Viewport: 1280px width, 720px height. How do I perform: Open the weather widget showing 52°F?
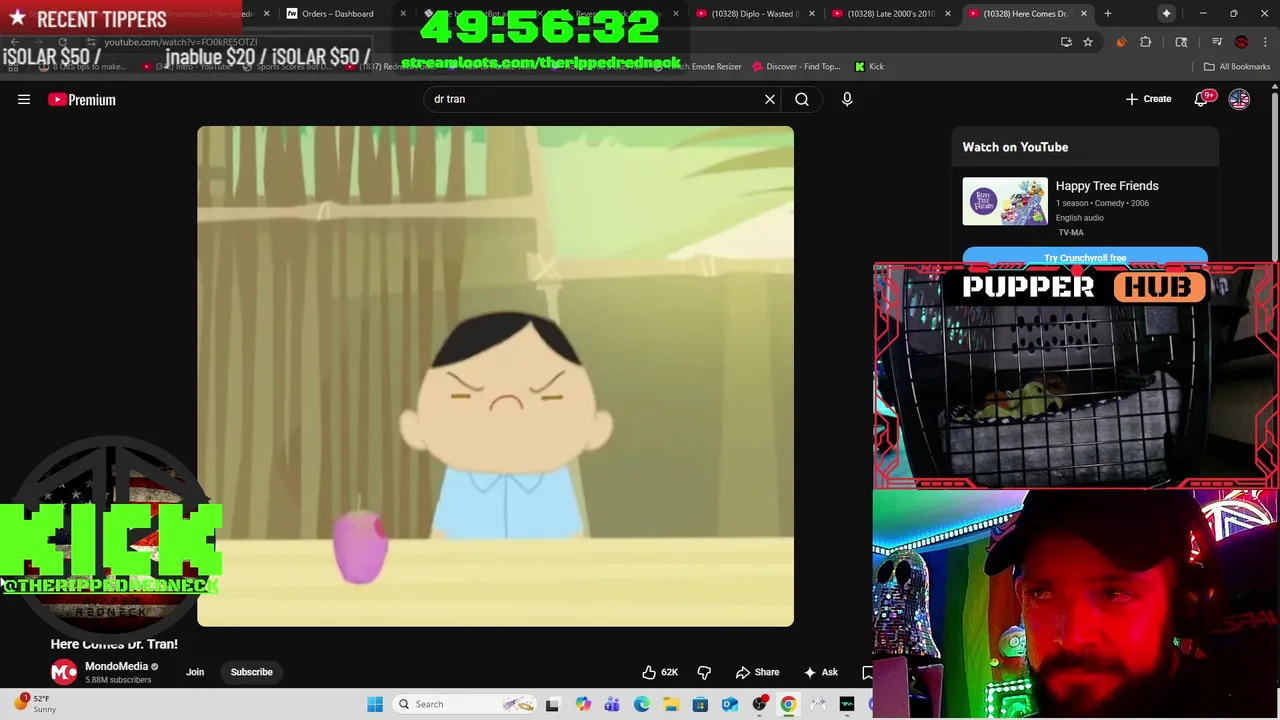(x=34, y=704)
